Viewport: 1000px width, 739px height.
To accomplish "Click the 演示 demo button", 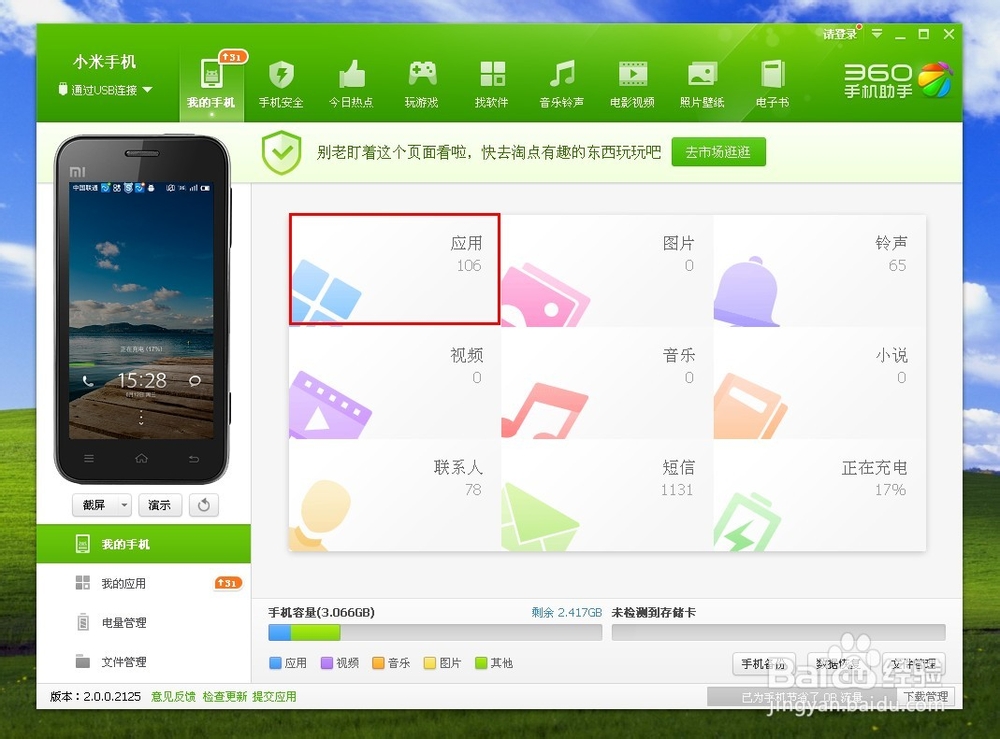I will (159, 505).
